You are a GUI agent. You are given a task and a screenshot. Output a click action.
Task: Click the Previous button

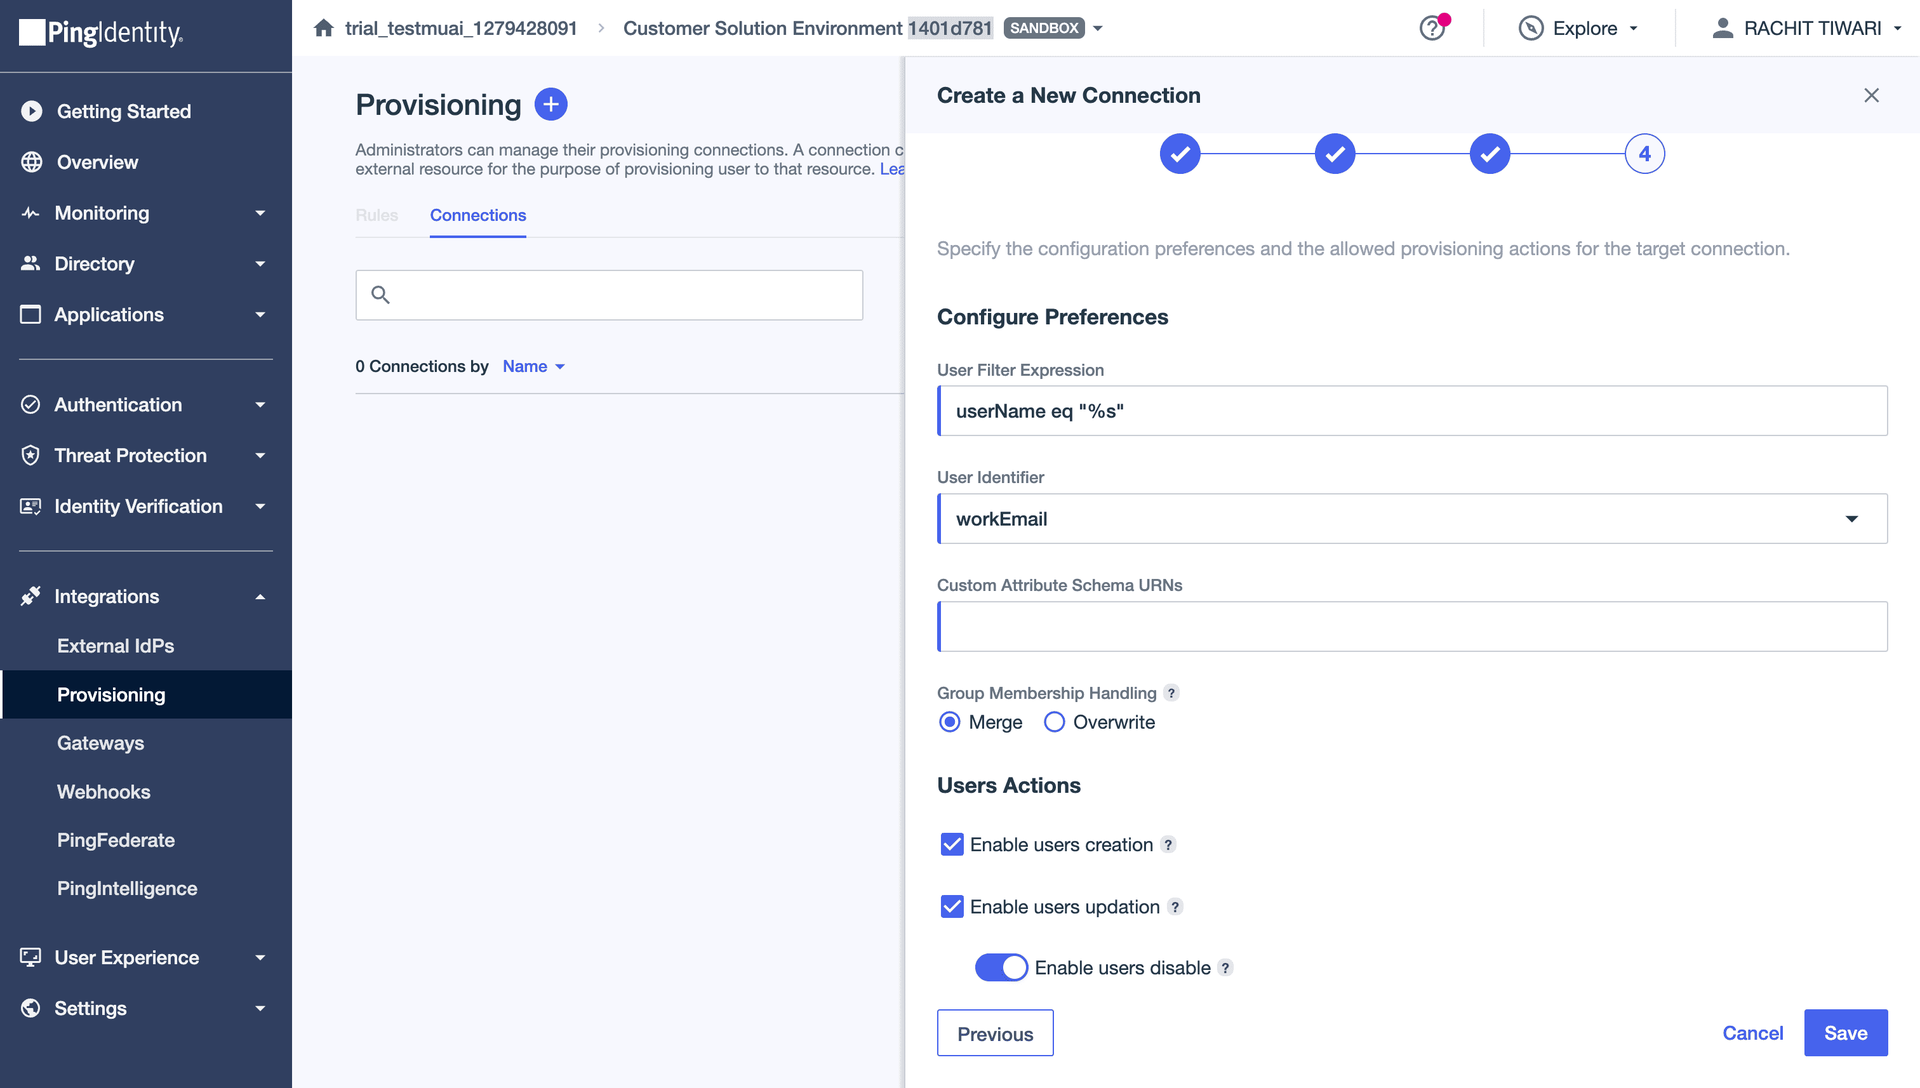pos(994,1033)
